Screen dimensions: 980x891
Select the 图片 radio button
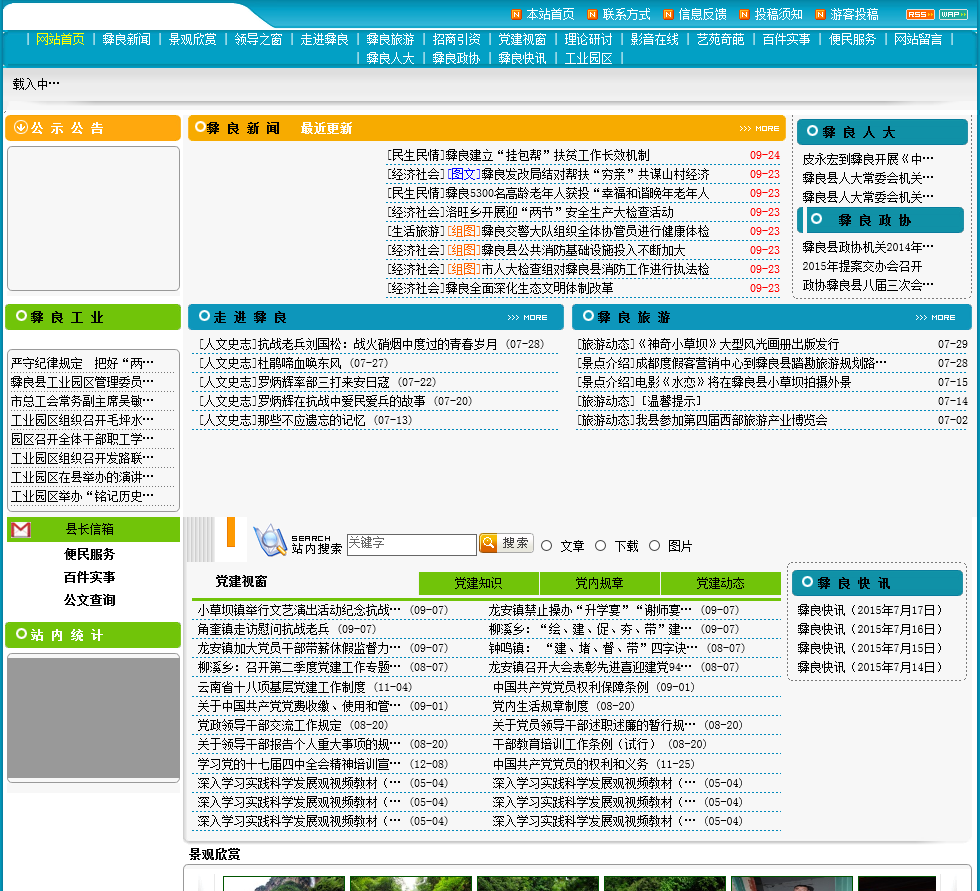coord(654,546)
